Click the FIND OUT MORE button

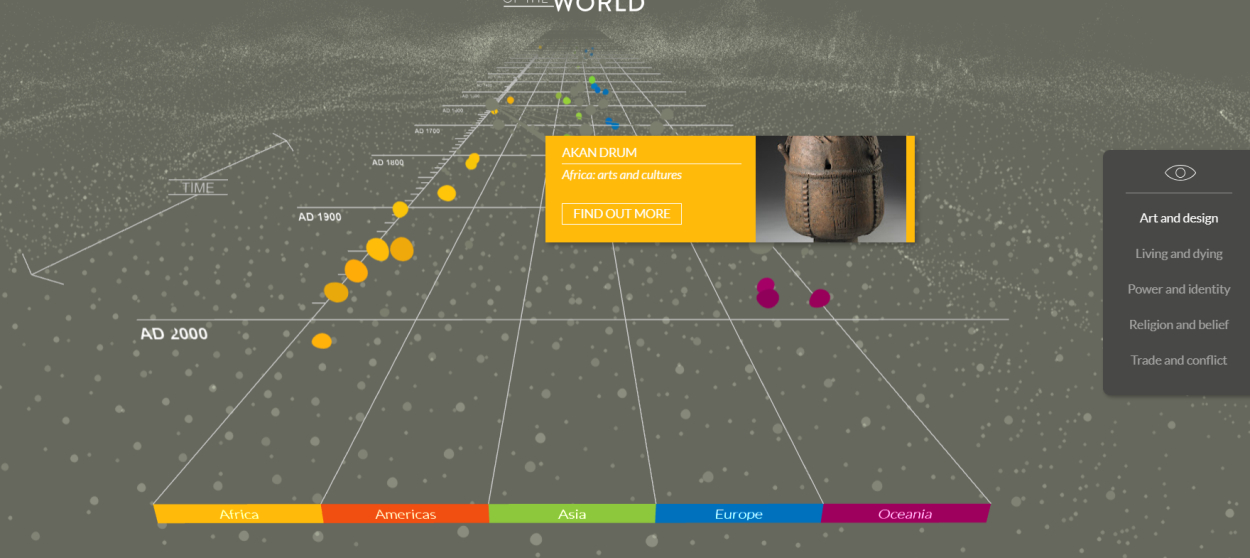621,214
